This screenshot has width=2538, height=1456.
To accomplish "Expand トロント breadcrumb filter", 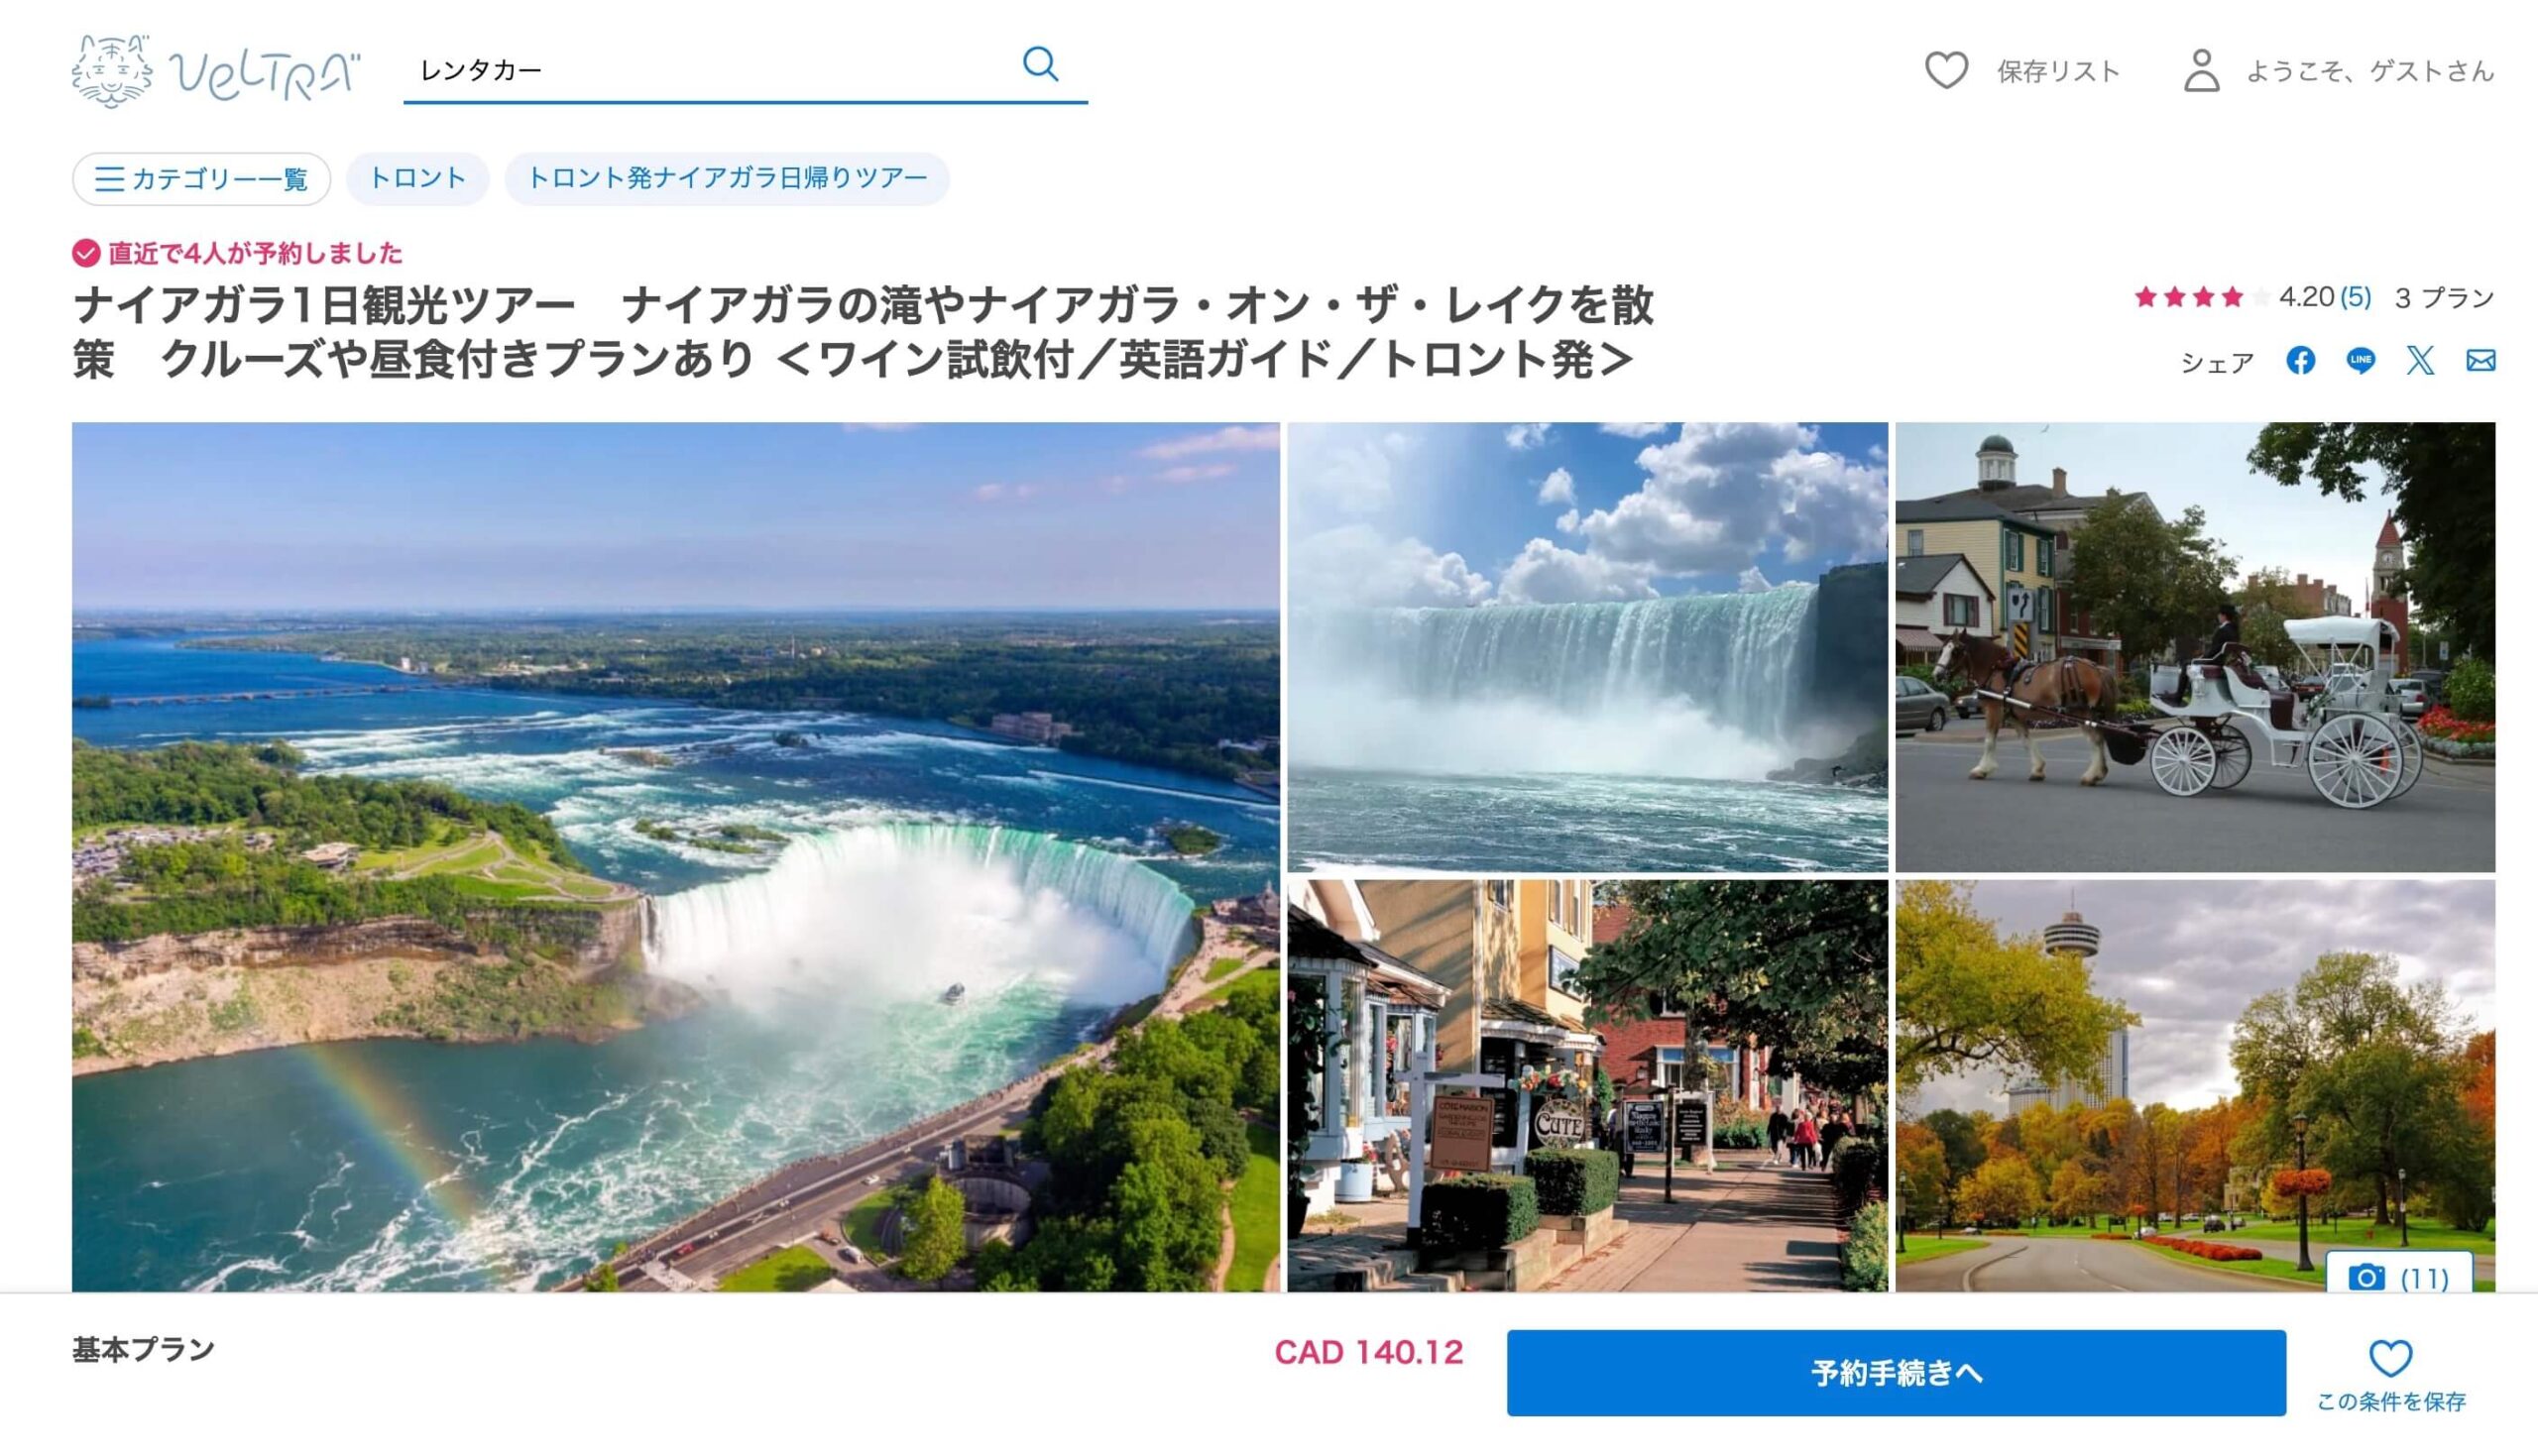I will (416, 177).
